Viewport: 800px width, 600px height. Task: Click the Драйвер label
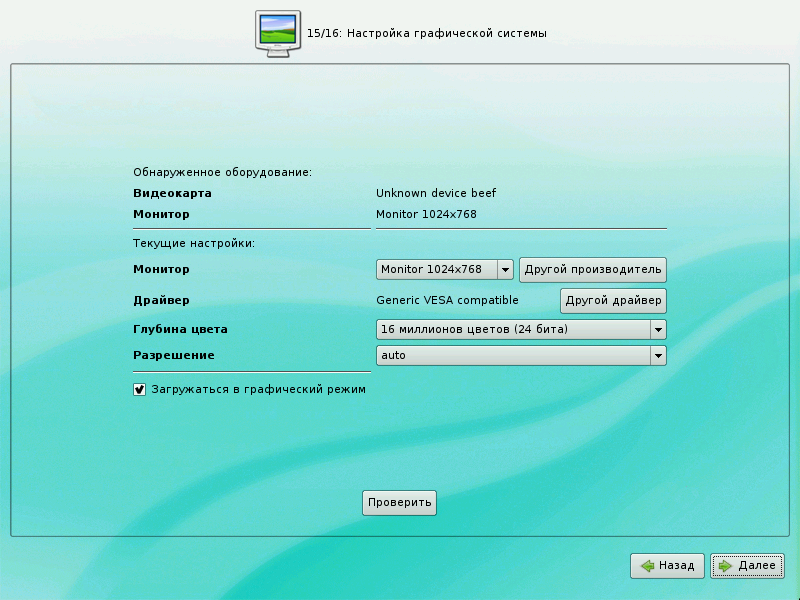click(161, 300)
